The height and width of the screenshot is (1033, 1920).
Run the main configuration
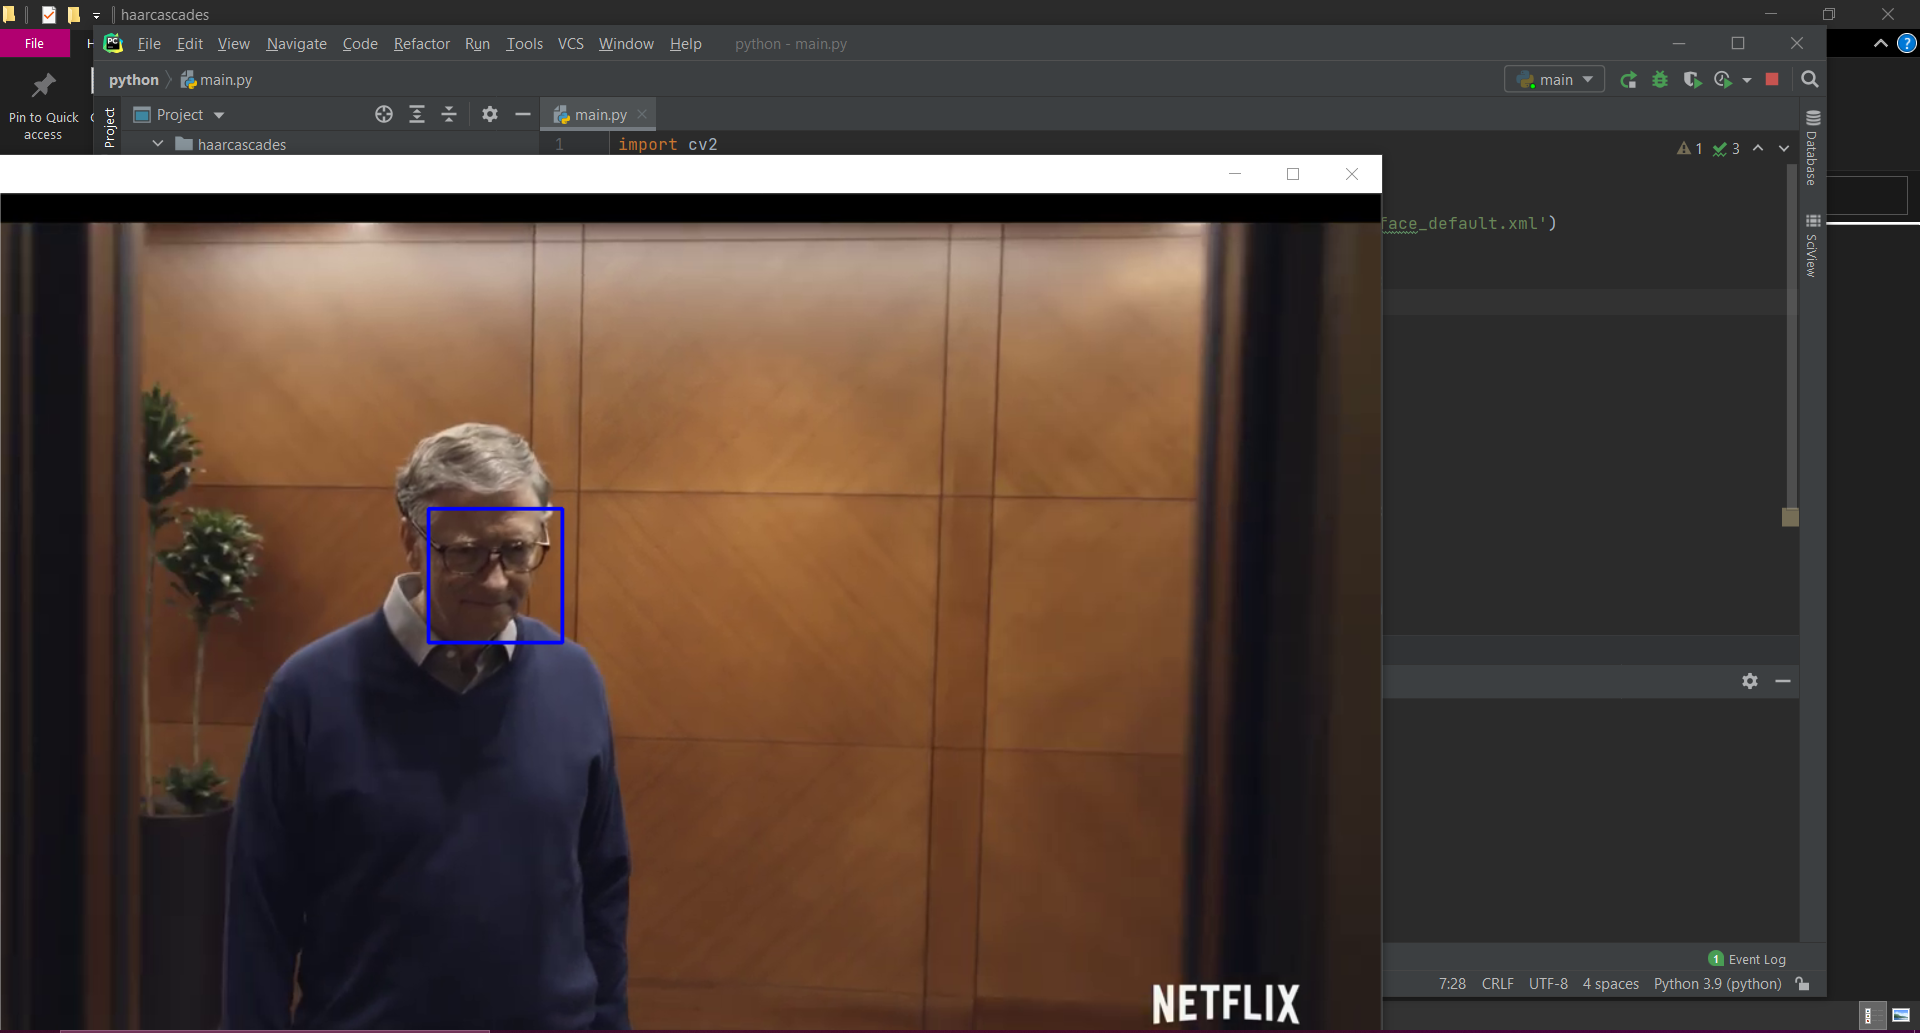click(x=1629, y=79)
